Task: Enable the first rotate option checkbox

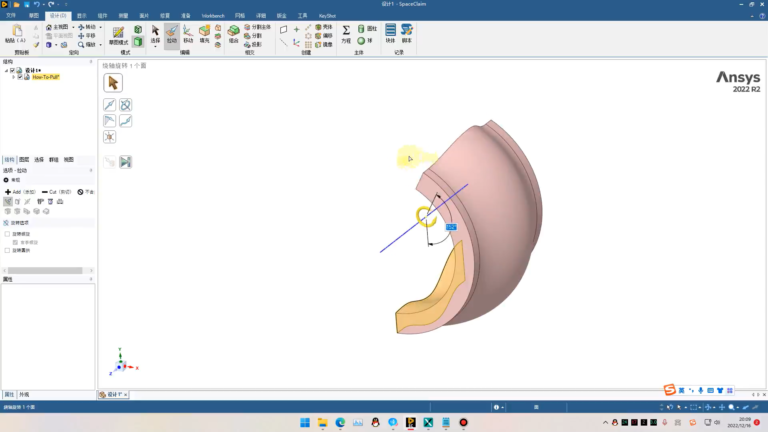Action: pos(7,234)
